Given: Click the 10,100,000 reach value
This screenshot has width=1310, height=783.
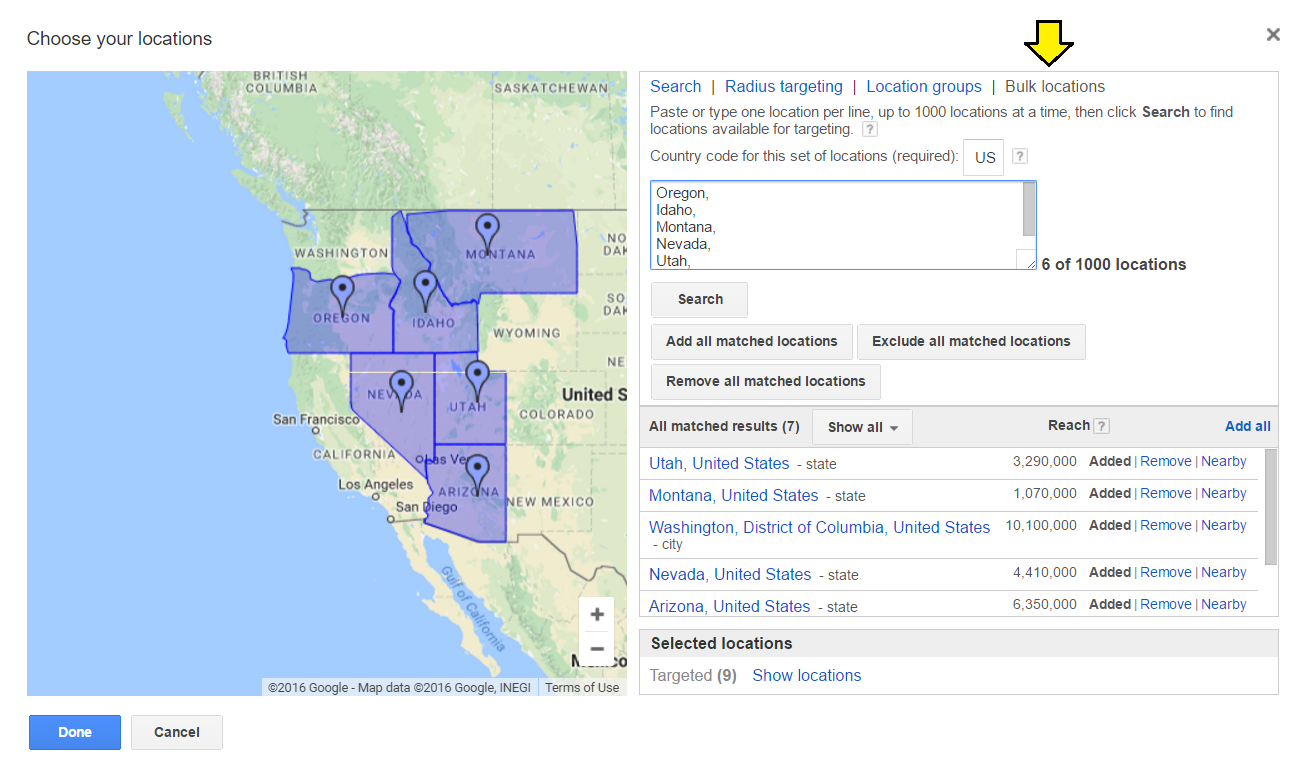Looking at the screenshot, I should point(1041,526).
